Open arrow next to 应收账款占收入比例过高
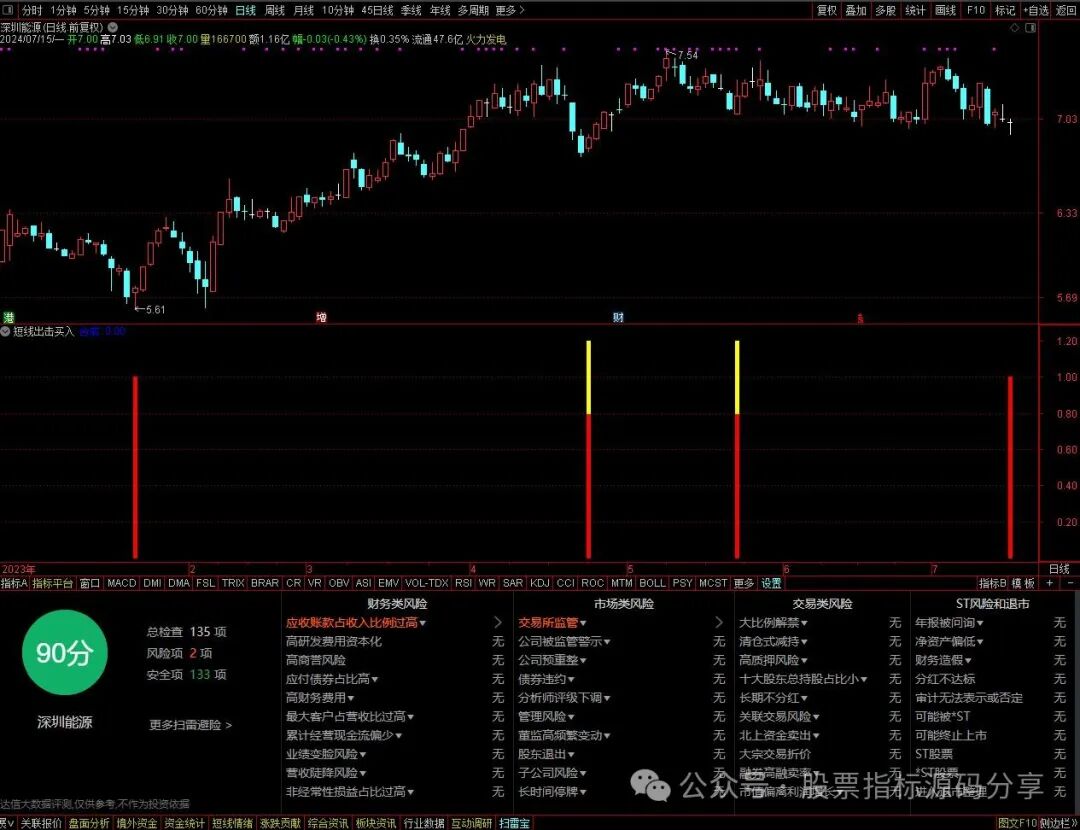The image size is (1080, 830). click(498, 623)
